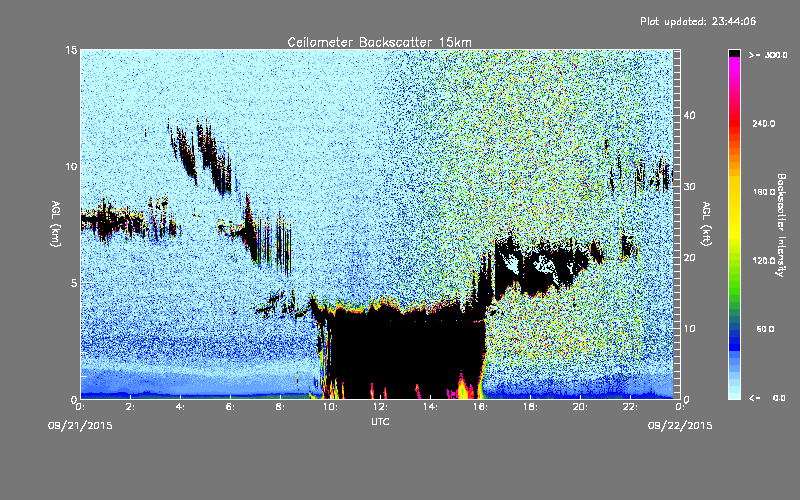
Task: Click the "Ceilometer Backscatter 15km" plot title
Action: pyautogui.click(x=379, y=42)
